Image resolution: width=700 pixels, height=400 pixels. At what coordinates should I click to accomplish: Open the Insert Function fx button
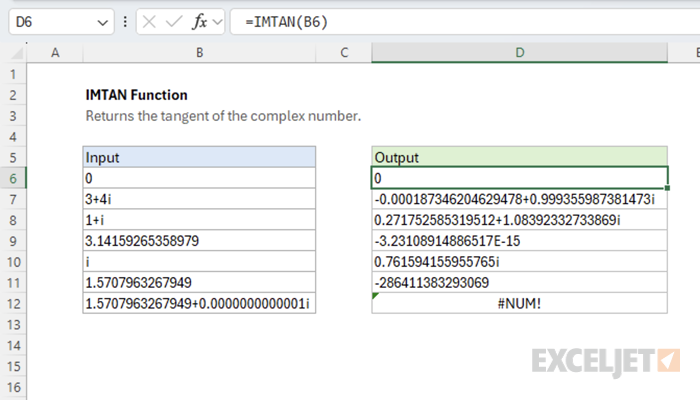(x=200, y=21)
